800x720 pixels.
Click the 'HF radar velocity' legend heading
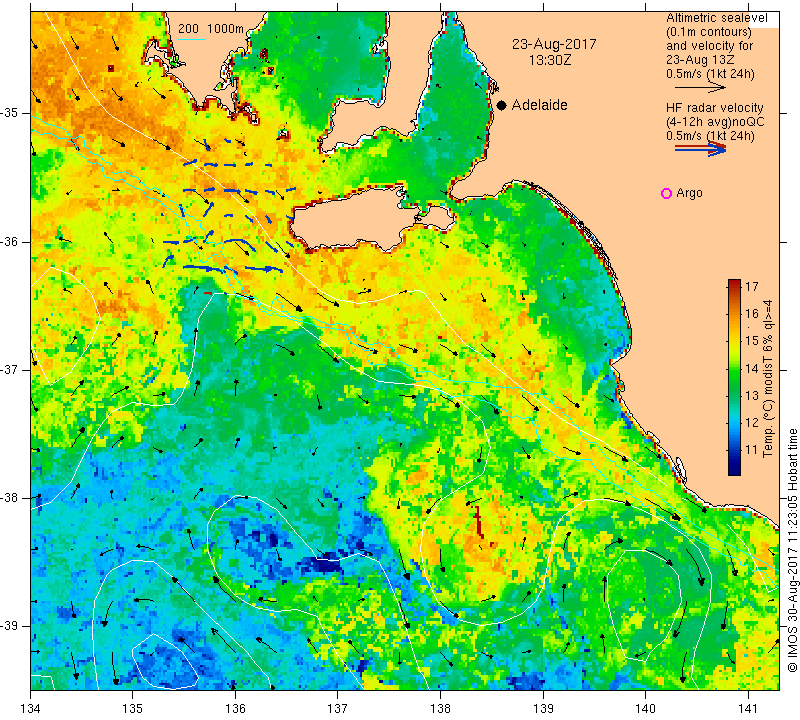coord(714,108)
